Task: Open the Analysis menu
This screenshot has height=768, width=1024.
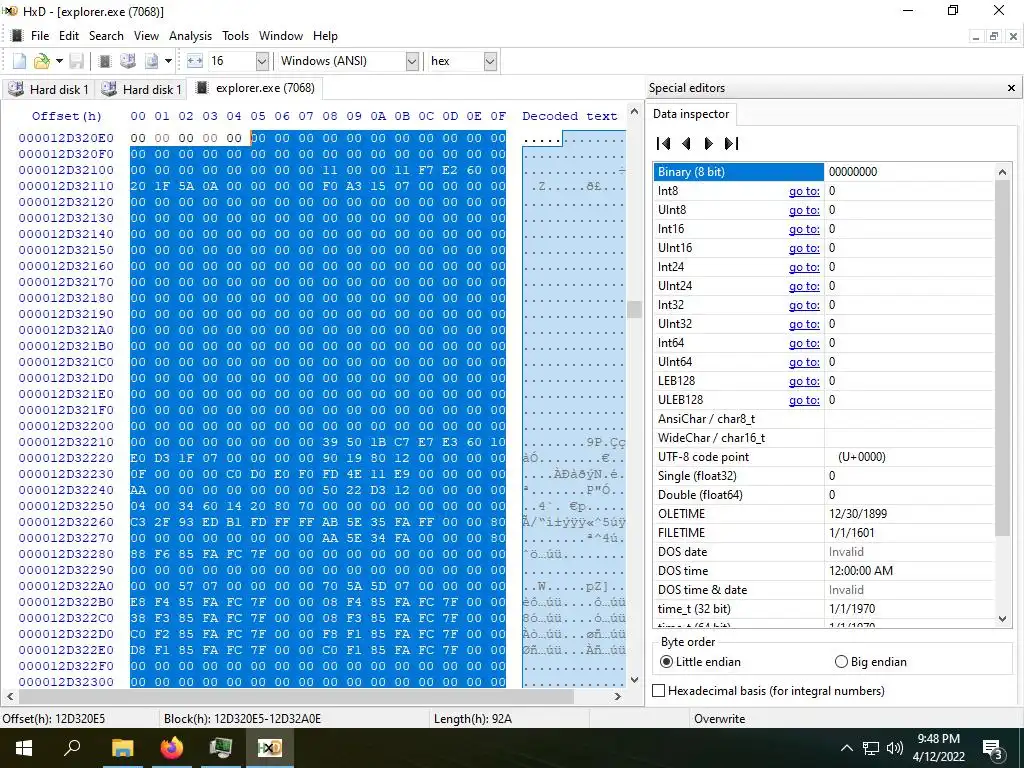Action: 190,36
